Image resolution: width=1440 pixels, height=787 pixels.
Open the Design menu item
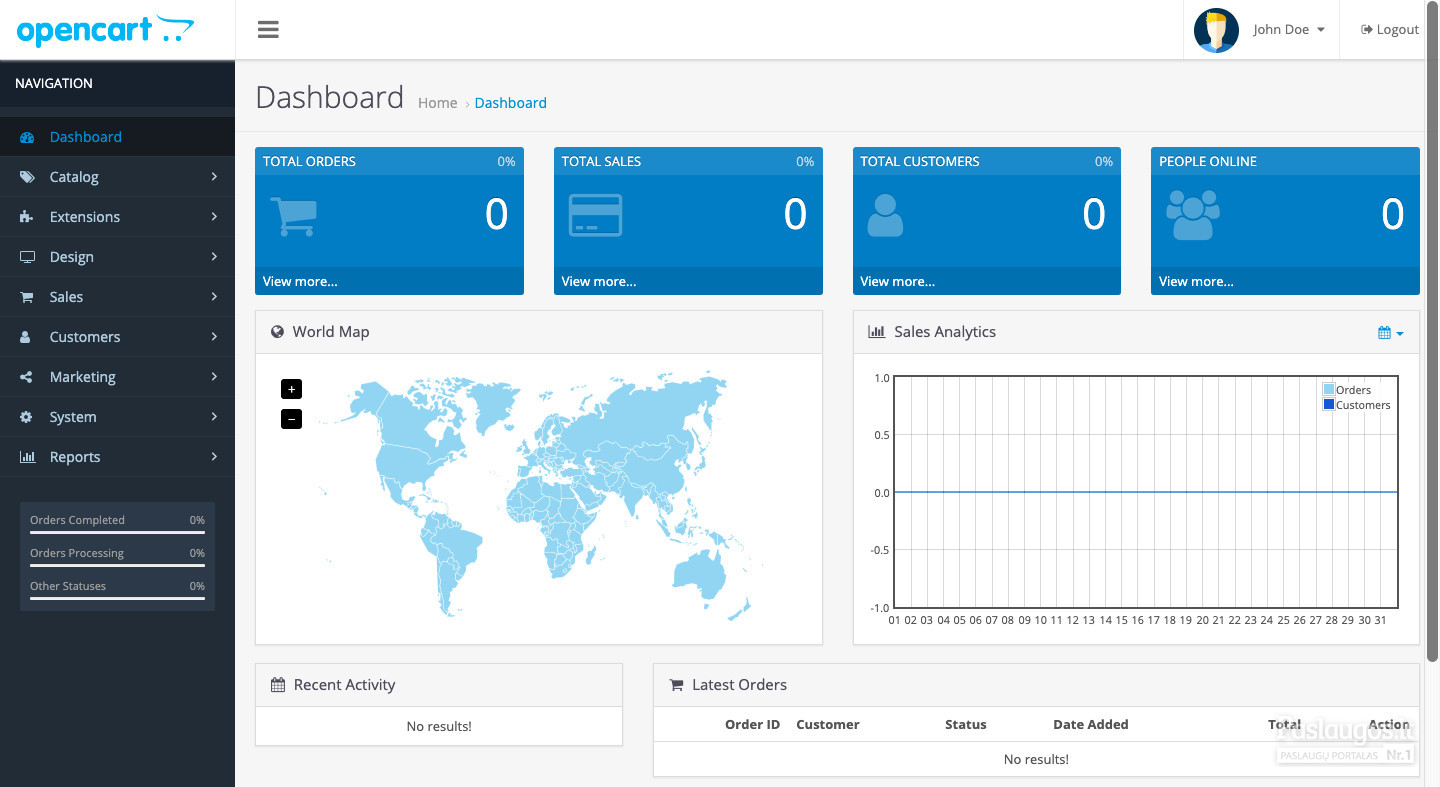[117, 257]
